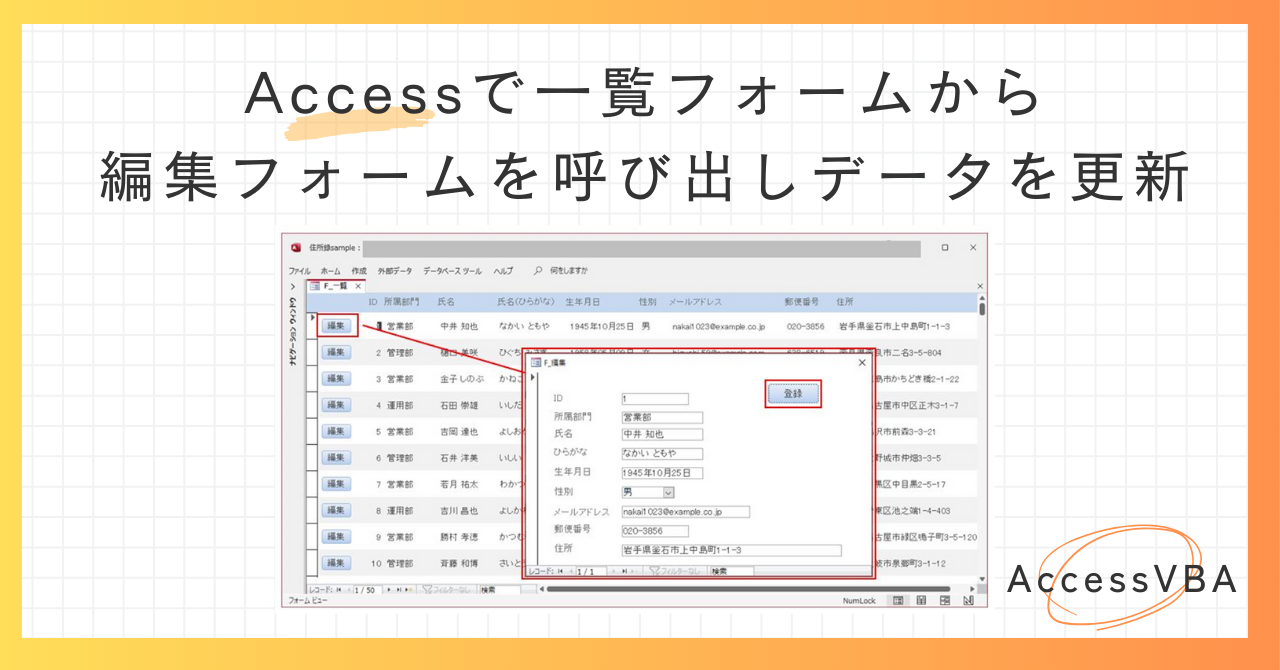This screenshot has width=1280, height=670.
Task: Click 編集 button for 吉岡 達也 row
Action: (336, 431)
